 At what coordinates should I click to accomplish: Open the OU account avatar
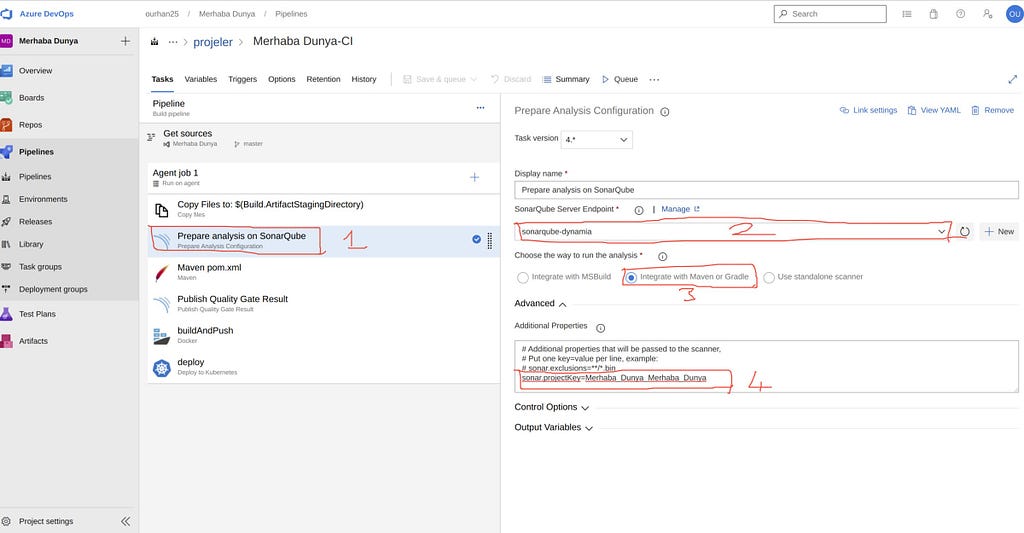(1014, 14)
